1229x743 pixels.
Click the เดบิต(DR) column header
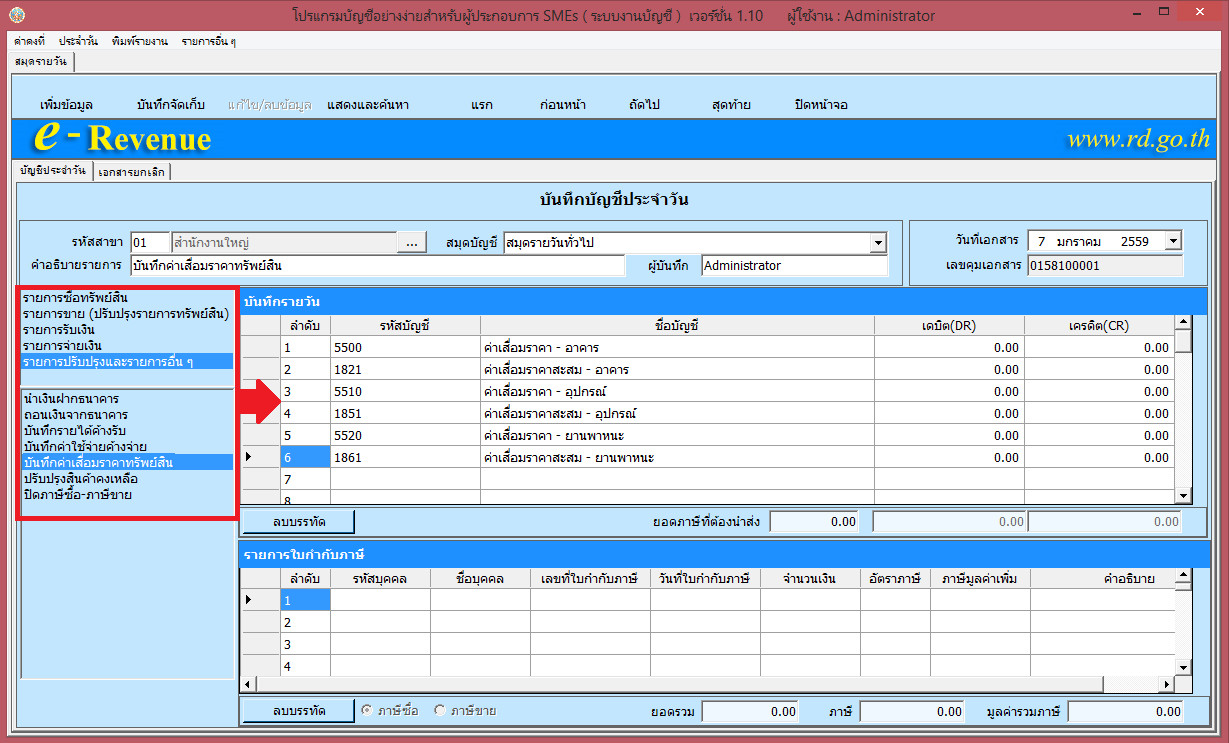[x=949, y=325]
